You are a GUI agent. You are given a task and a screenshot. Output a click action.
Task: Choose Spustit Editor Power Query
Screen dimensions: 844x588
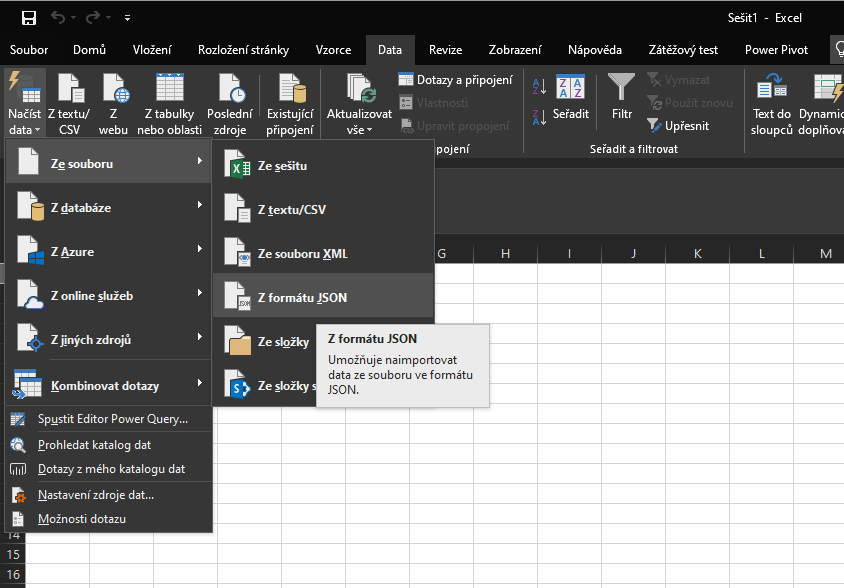(x=109, y=419)
